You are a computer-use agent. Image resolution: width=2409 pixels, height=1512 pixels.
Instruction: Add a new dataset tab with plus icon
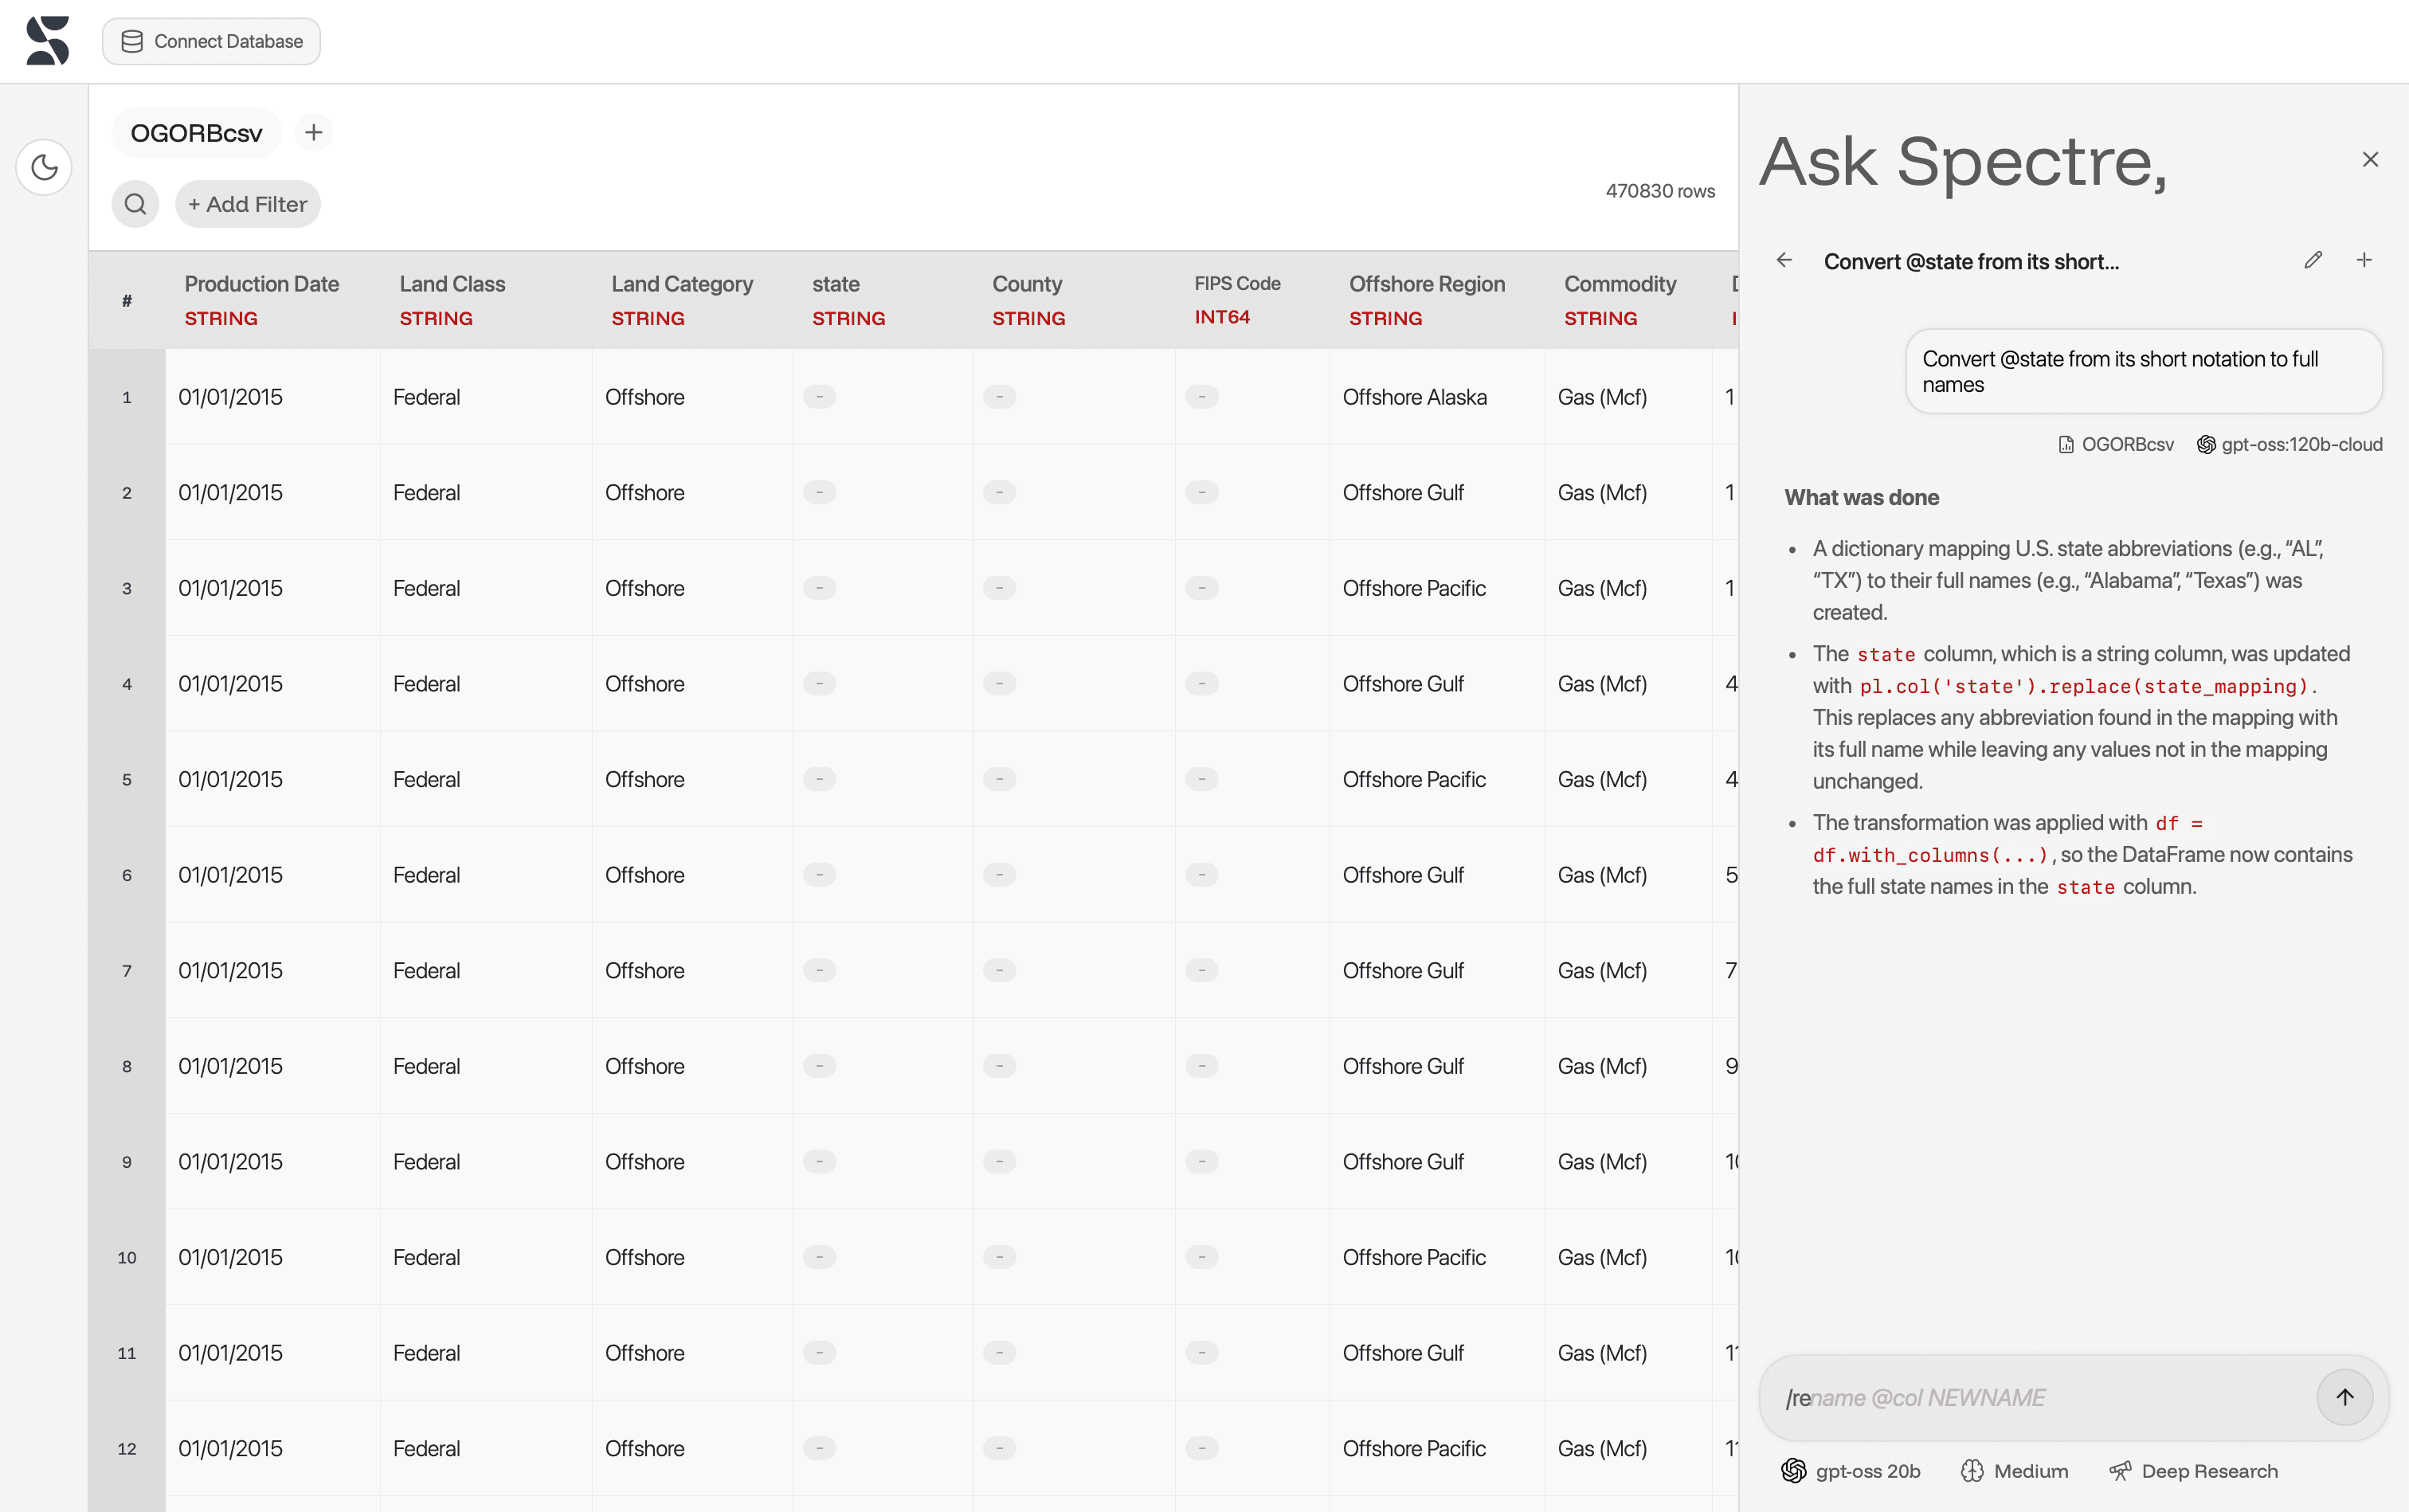click(313, 133)
